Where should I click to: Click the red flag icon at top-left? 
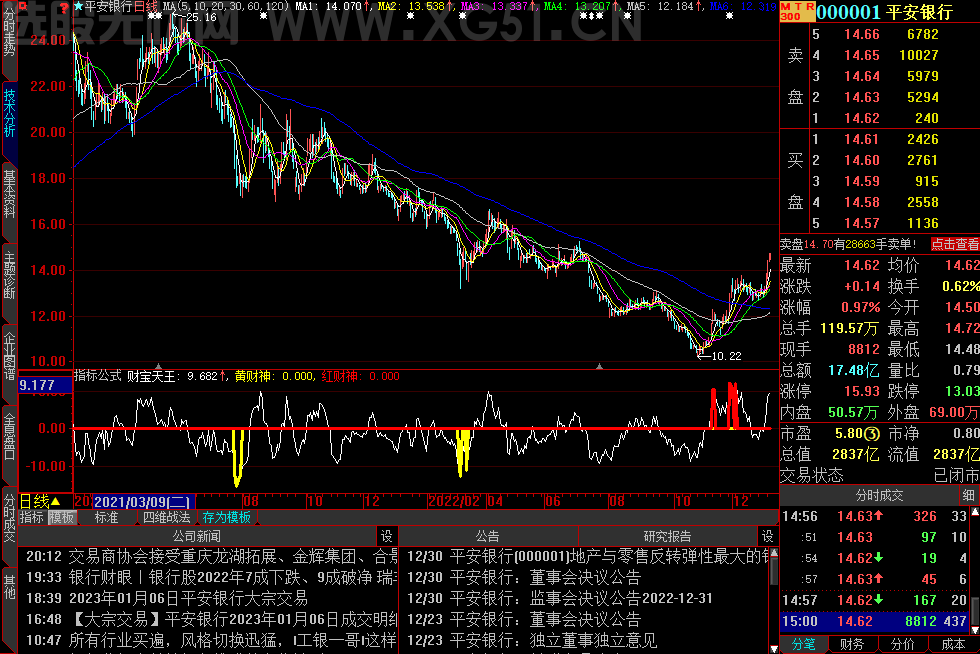coord(23,7)
